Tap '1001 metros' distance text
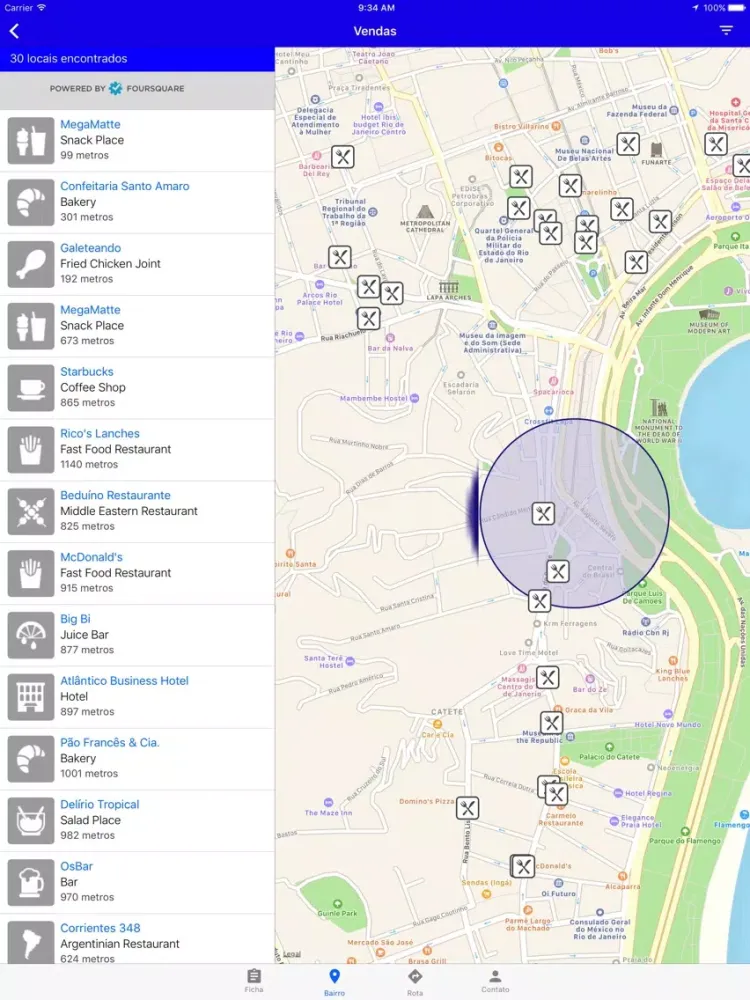 point(89,774)
